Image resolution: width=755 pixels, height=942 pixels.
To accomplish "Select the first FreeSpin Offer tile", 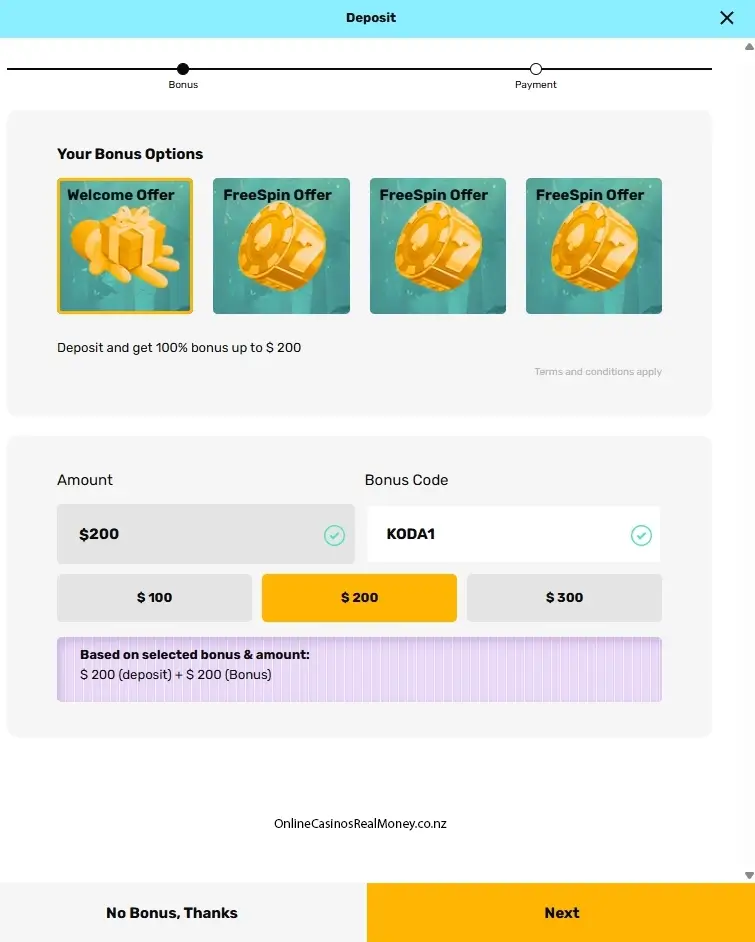I will coord(281,245).
